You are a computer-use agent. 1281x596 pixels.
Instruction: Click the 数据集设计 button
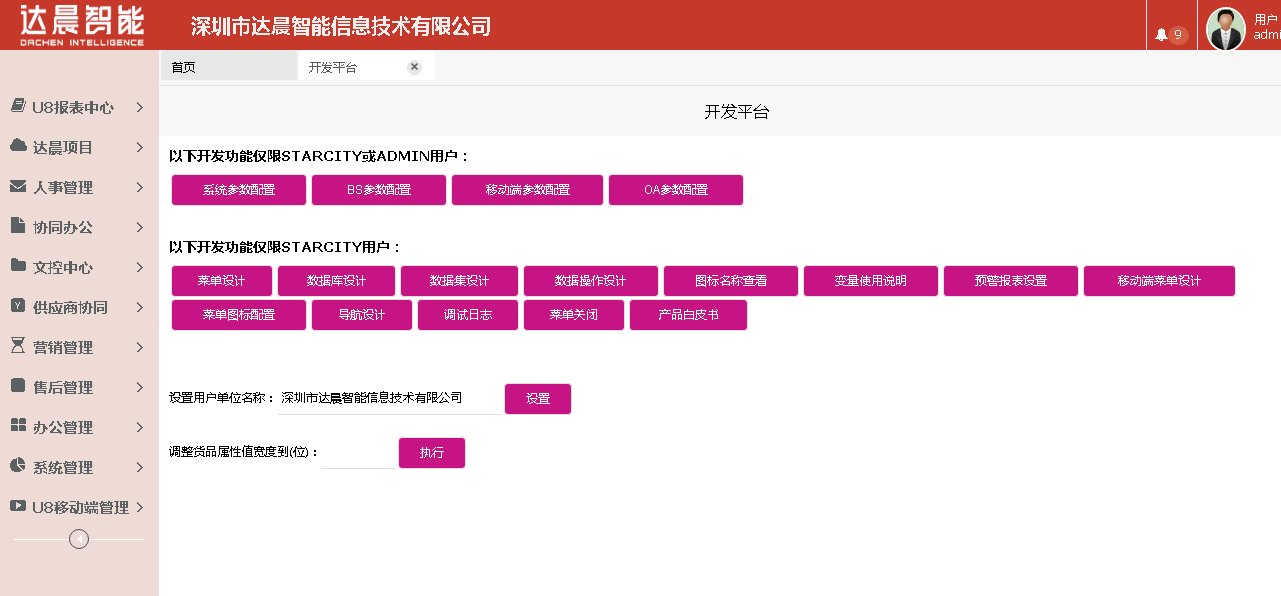(x=460, y=281)
